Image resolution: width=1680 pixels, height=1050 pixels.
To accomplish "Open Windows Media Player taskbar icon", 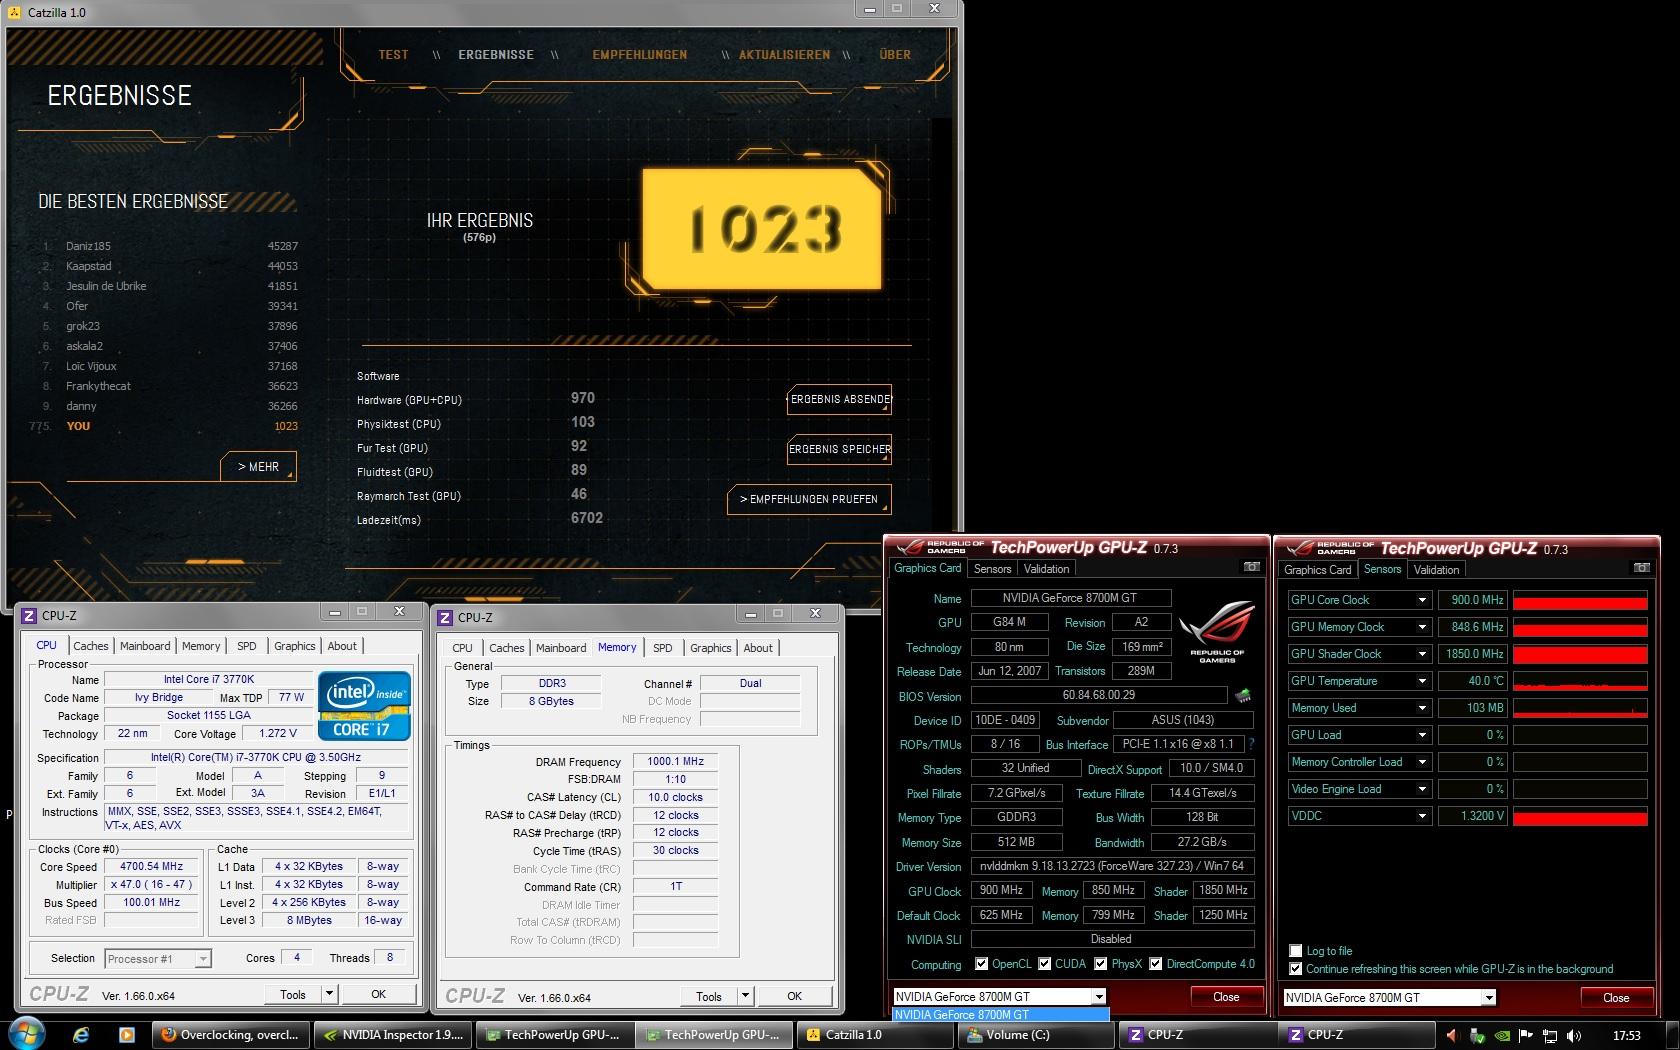I will [x=126, y=1035].
